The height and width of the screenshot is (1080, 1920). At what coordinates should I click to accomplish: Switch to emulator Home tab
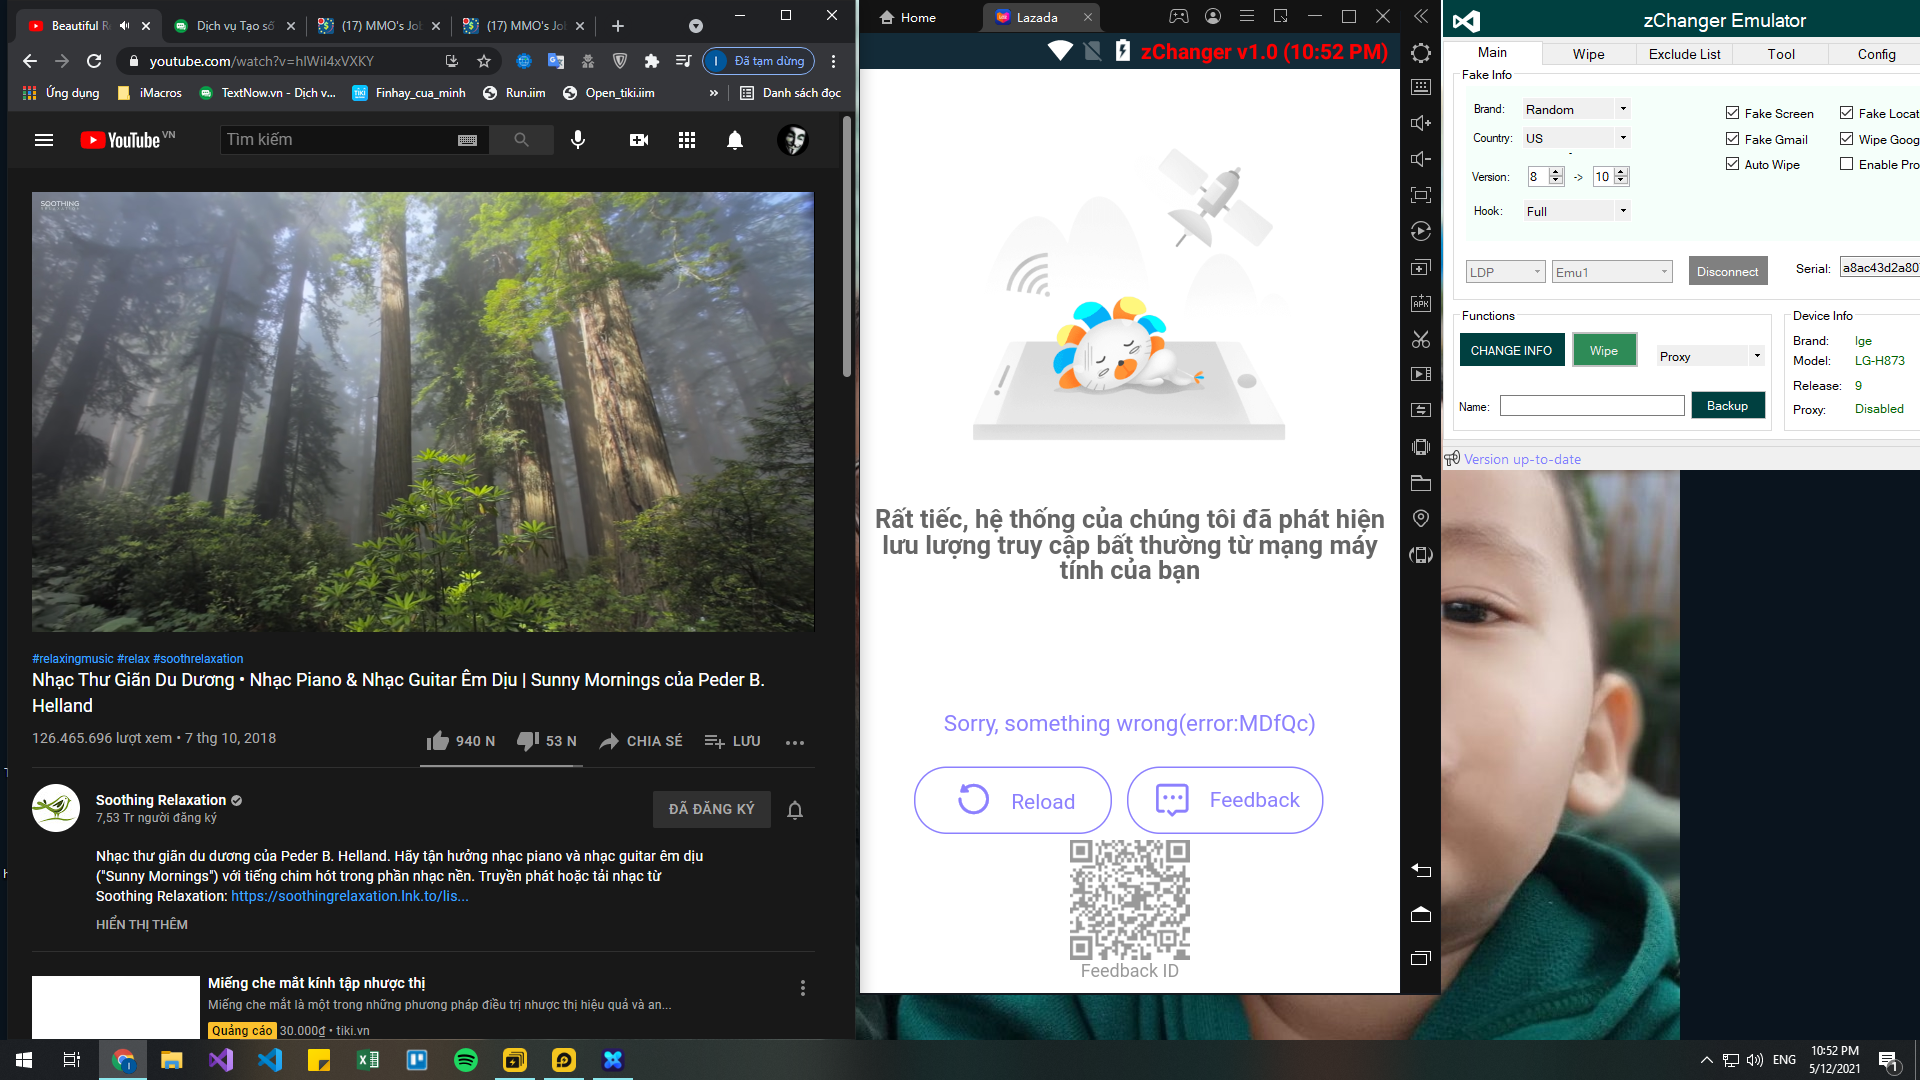908,17
